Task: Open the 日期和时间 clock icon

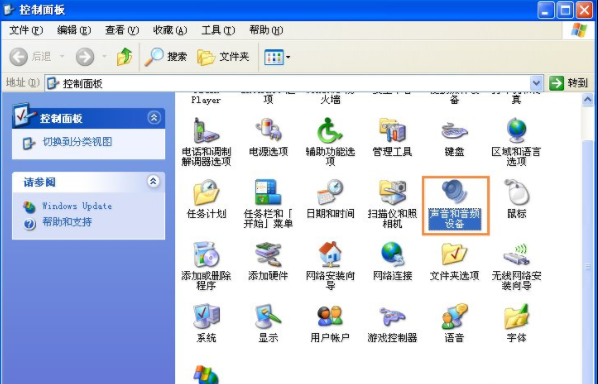Action: click(330, 192)
